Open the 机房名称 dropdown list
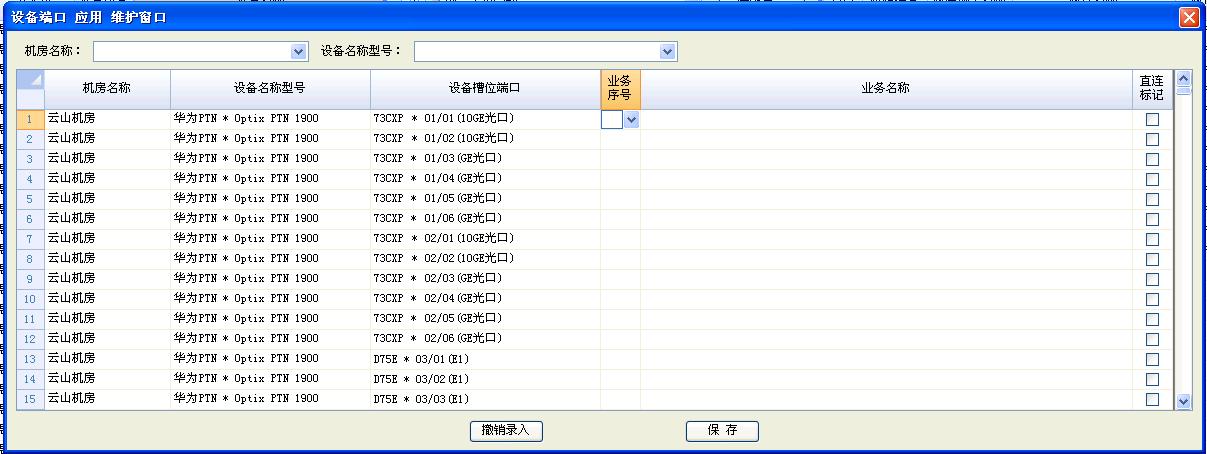 click(x=298, y=51)
